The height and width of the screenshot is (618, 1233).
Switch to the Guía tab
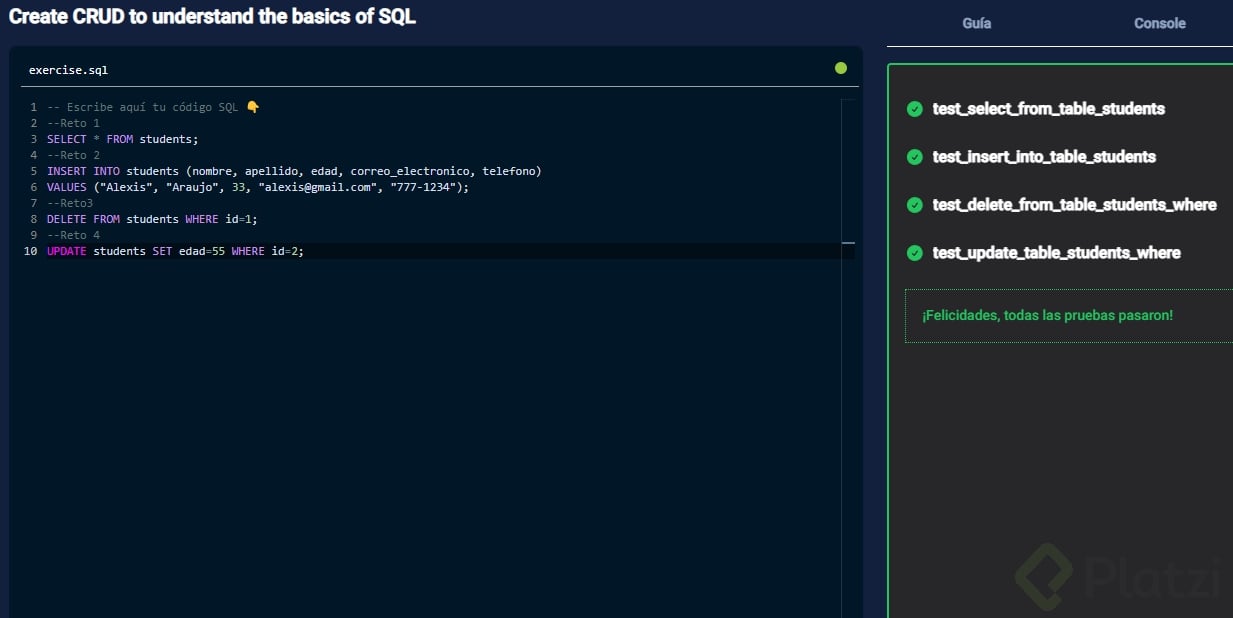(x=976, y=23)
